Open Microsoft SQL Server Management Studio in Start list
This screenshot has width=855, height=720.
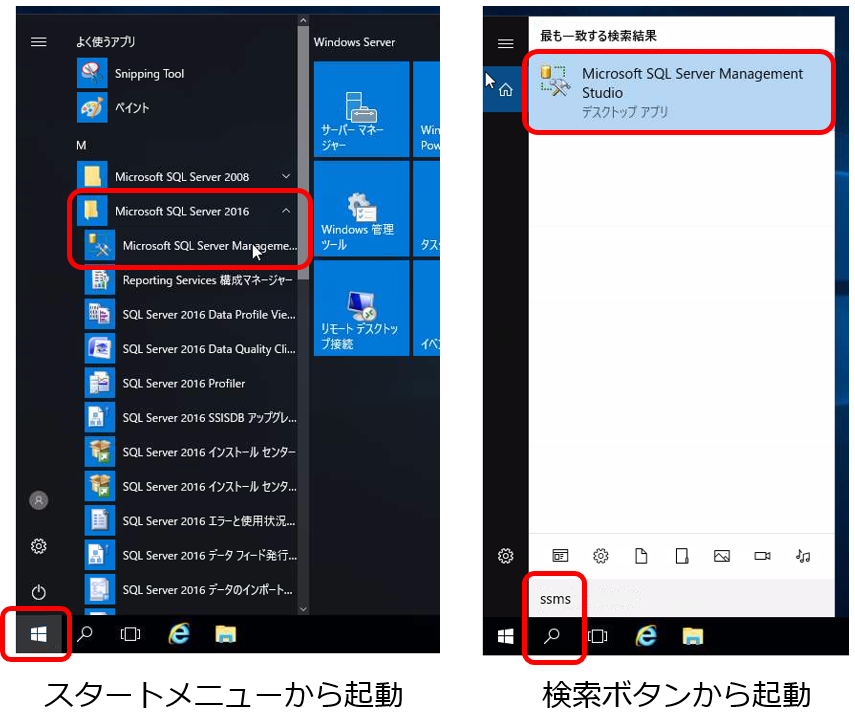[208, 246]
